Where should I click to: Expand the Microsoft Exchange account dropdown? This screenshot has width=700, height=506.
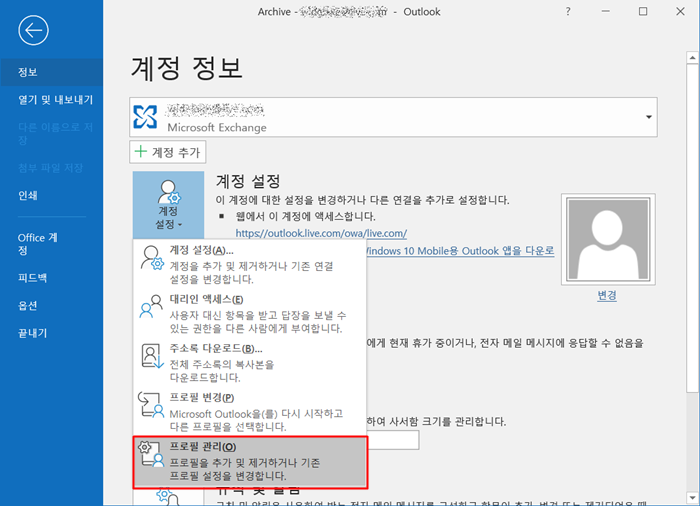pos(649,117)
